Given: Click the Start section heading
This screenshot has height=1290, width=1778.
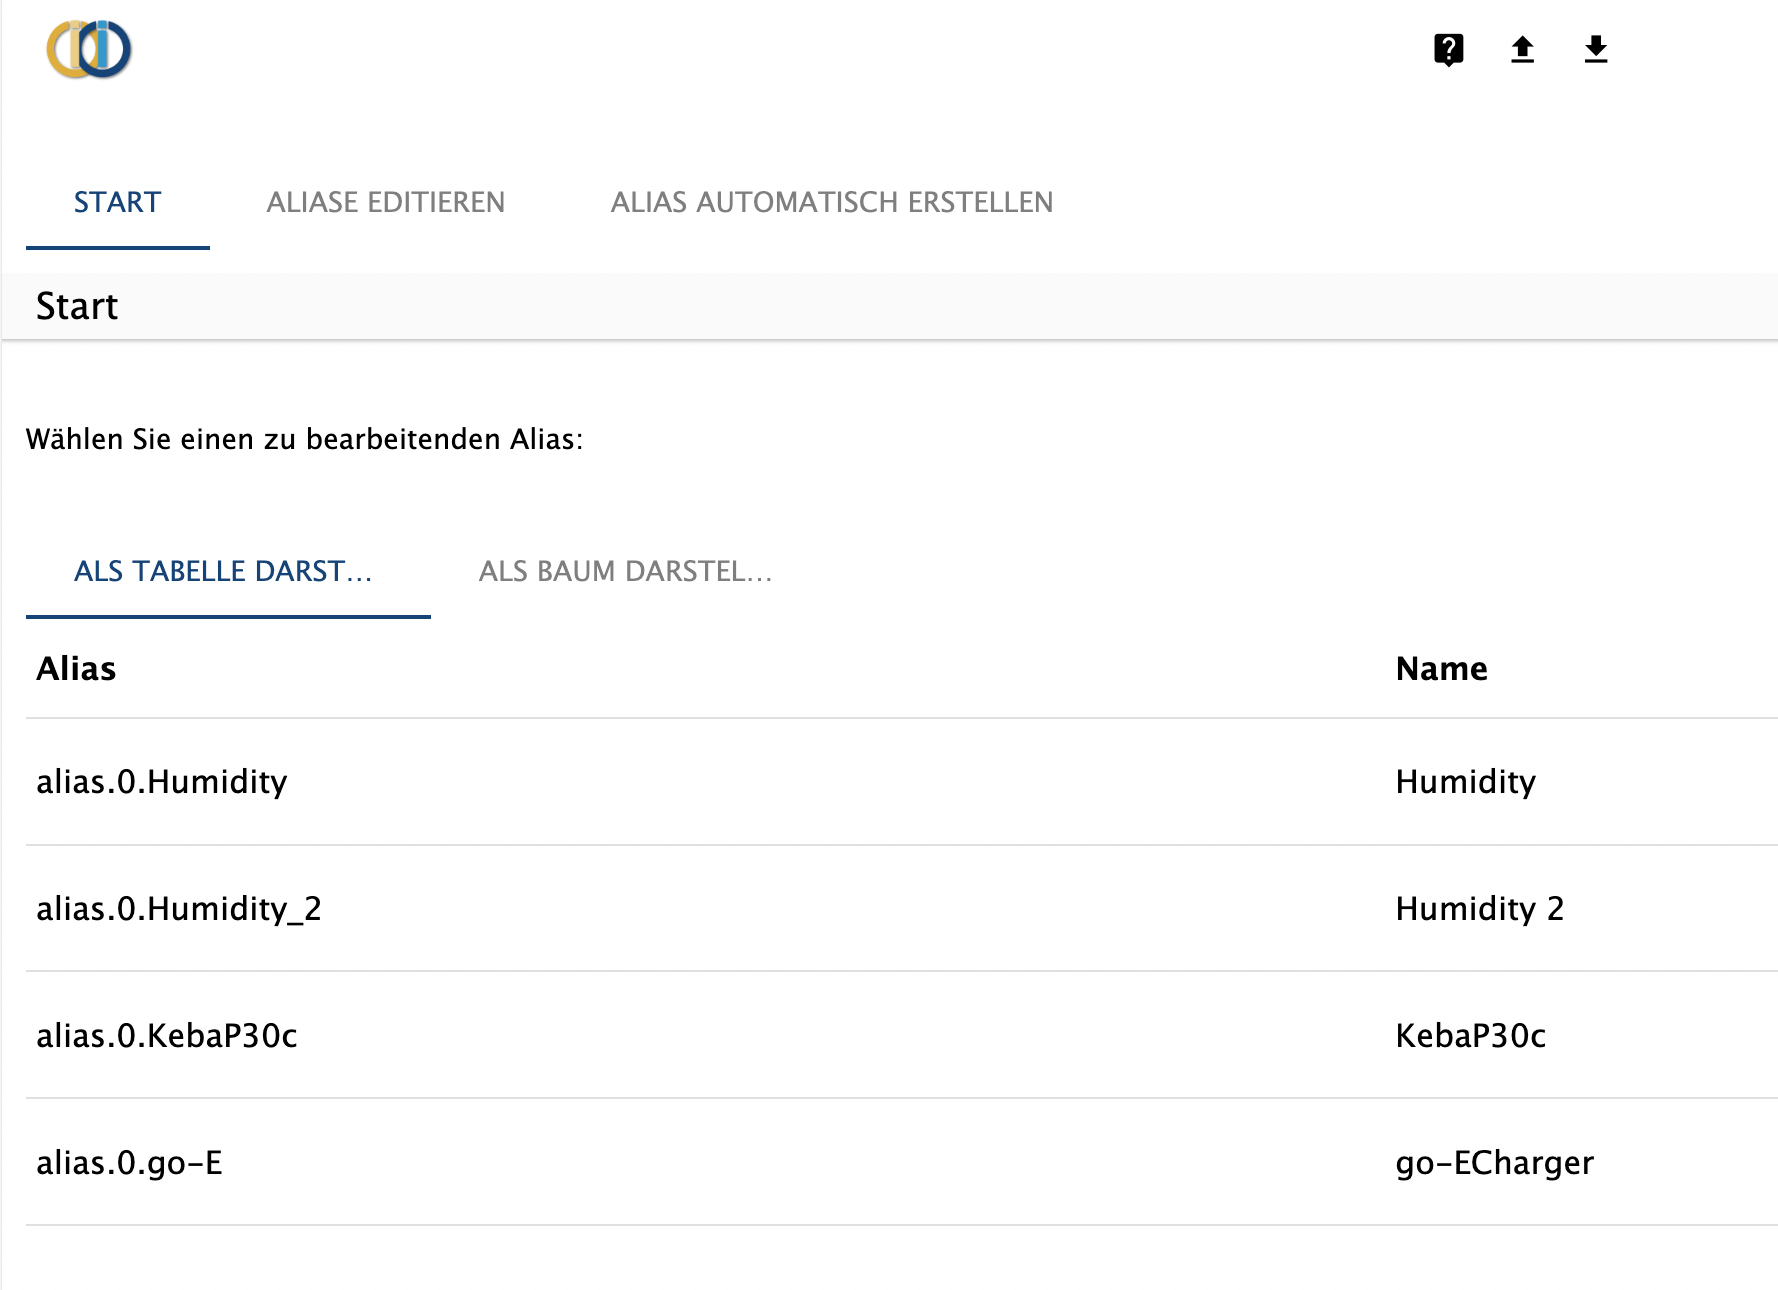Looking at the screenshot, I should [77, 307].
